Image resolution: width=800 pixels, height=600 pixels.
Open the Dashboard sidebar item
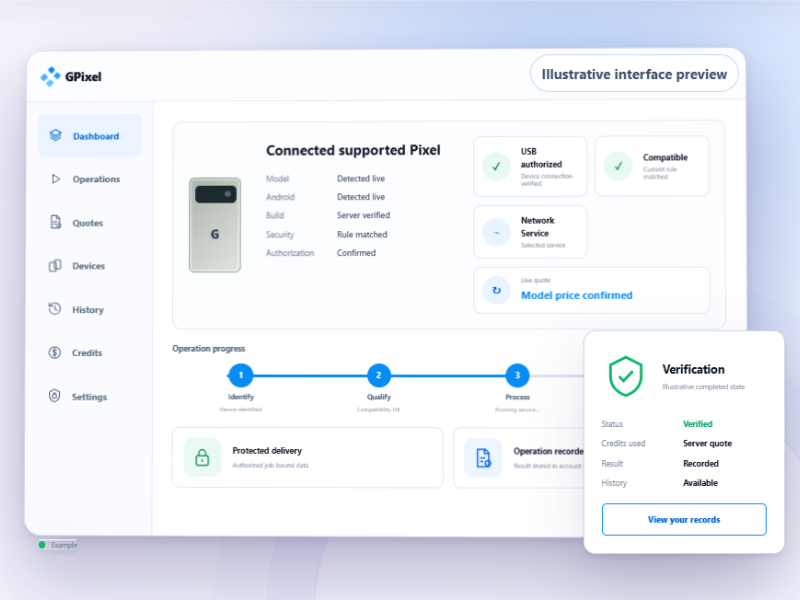coord(90,136)
